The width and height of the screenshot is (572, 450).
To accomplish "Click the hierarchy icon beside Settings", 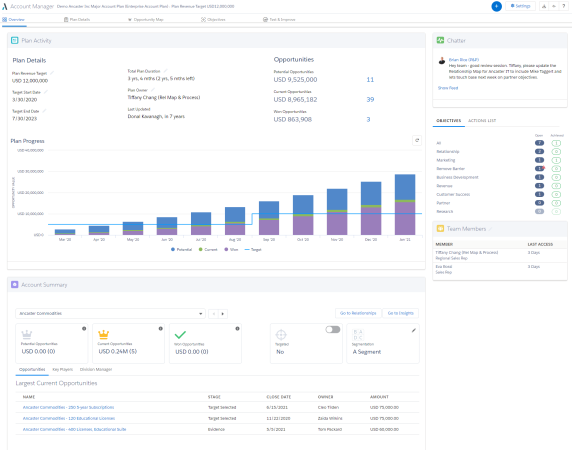I will pyautogui.click(x=544, y=6).
